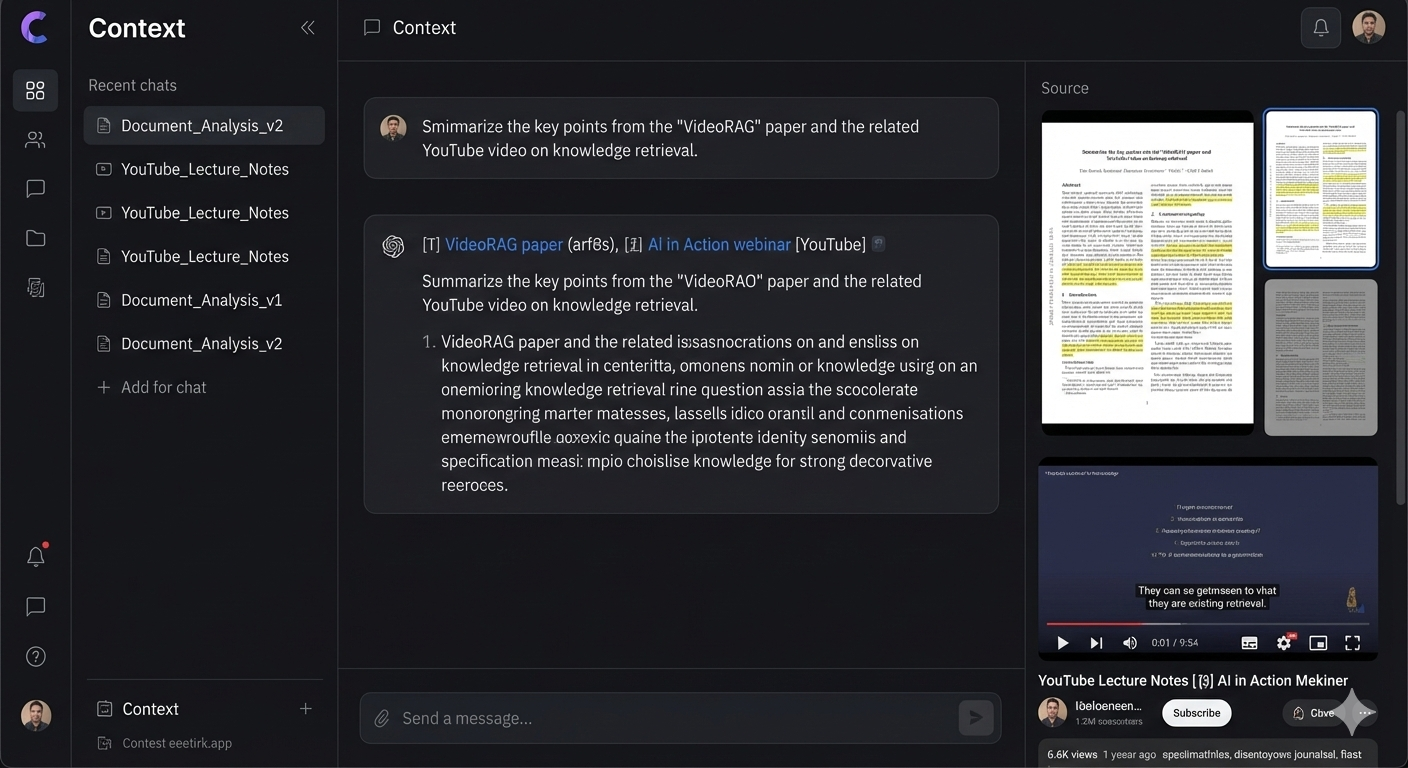The width and height of the screenshot is (1408, 768).
Task: Open the people/team icon in left rail
Action: tap(35, 140)
